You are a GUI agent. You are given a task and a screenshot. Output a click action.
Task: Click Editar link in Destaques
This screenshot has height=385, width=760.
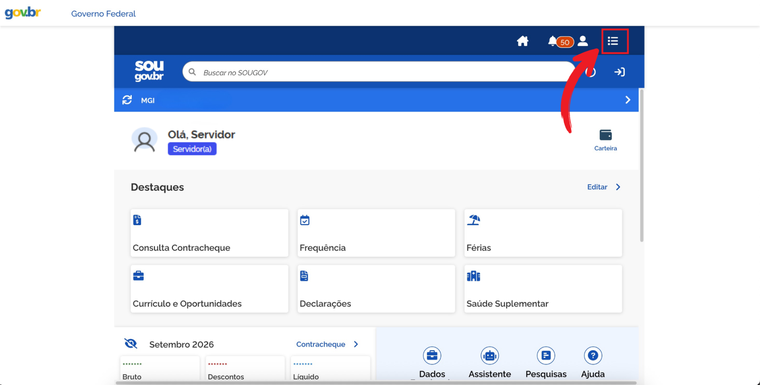pyautogui.click(x=597, y=187)
